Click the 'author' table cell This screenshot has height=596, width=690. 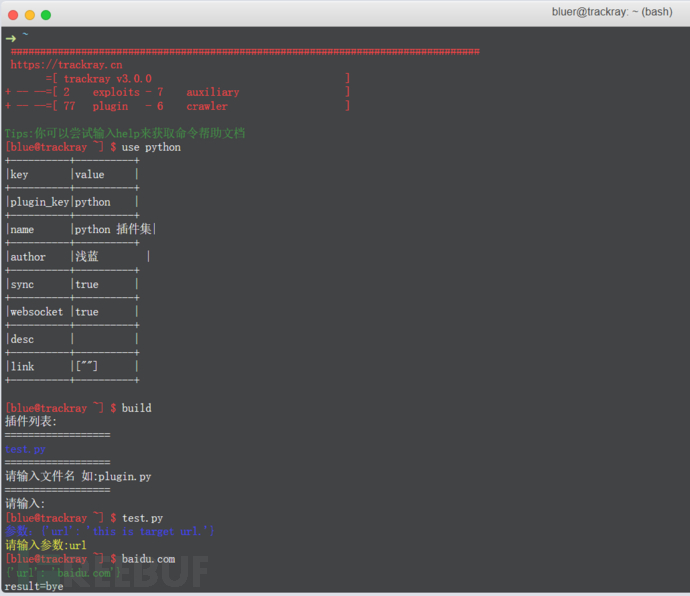coord(28,257)
